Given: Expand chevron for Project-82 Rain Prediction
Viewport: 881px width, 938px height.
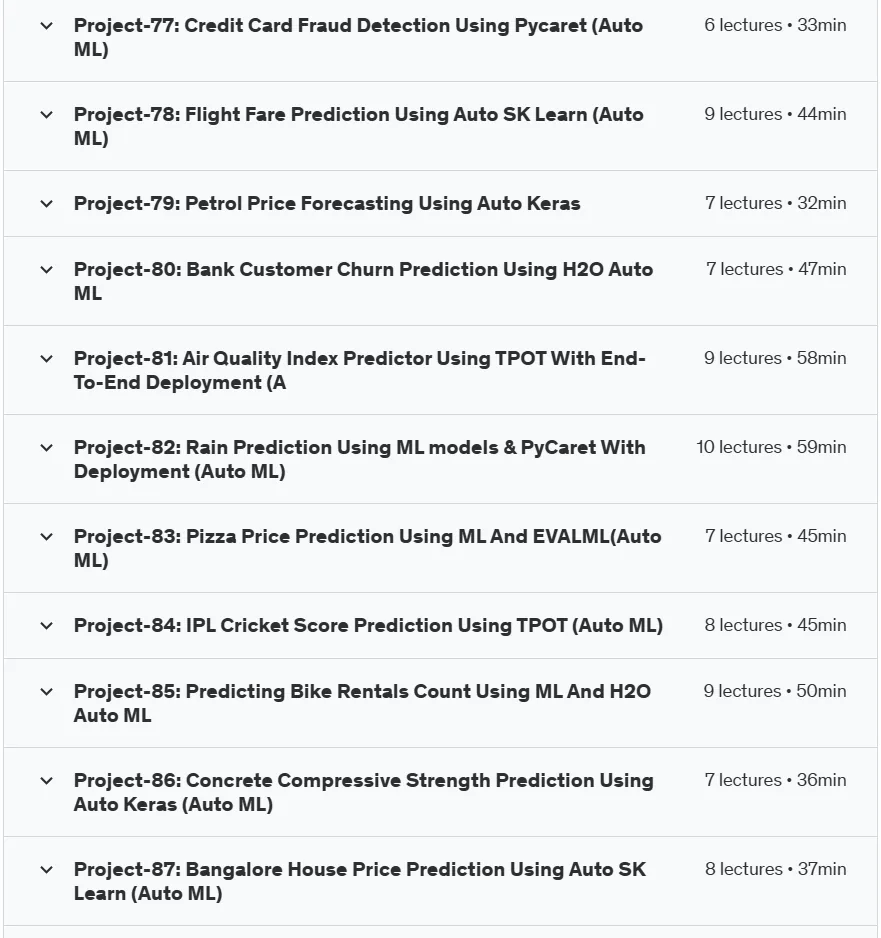Looking at the screenshot, I should (x=47, y=448).
